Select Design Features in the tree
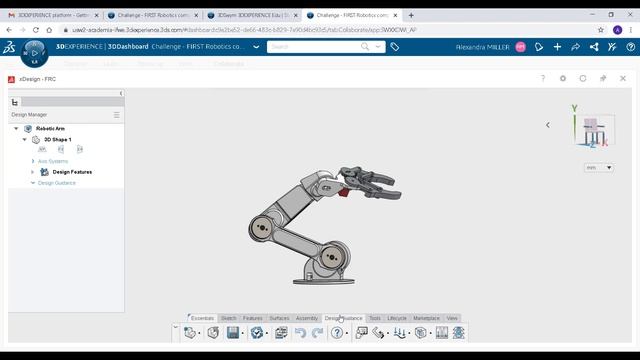Image resolution: width=640 pixels, height=360 pixels. coord(72,172)
